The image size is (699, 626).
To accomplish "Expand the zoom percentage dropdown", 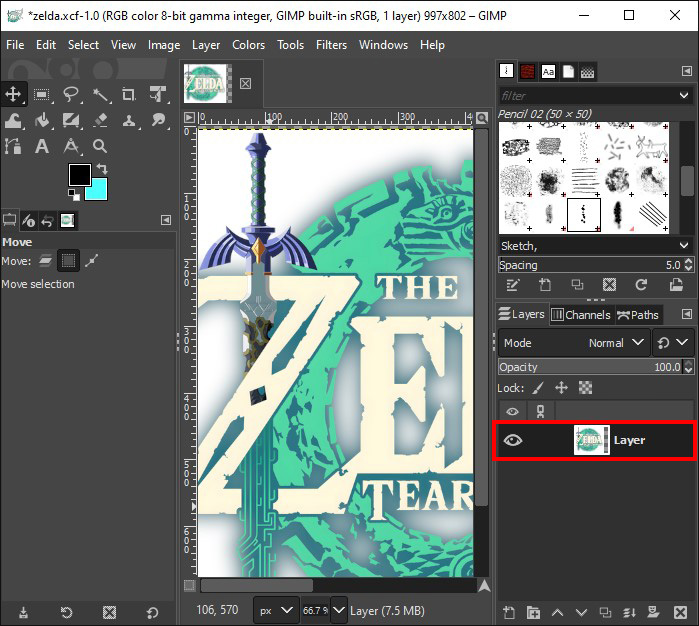I will point(339,609).
